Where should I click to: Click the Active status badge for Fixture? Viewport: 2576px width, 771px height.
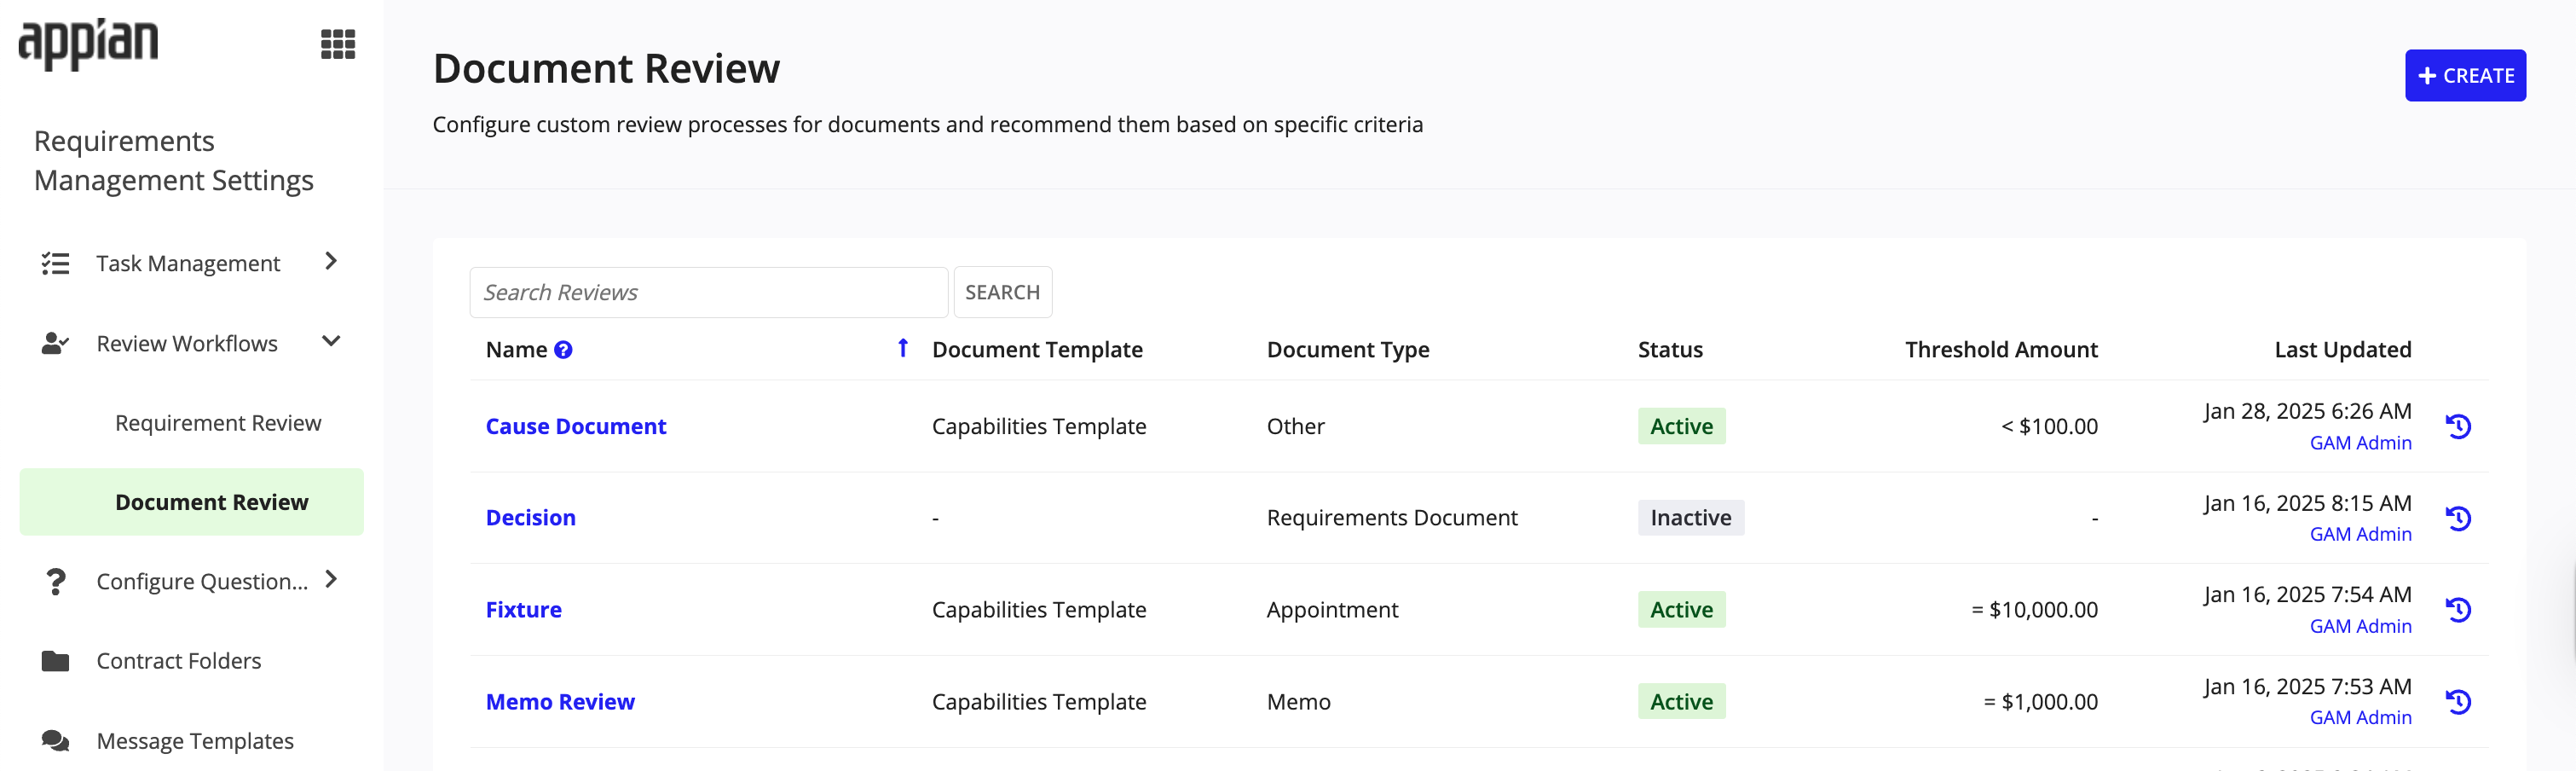coord(1681,610)
